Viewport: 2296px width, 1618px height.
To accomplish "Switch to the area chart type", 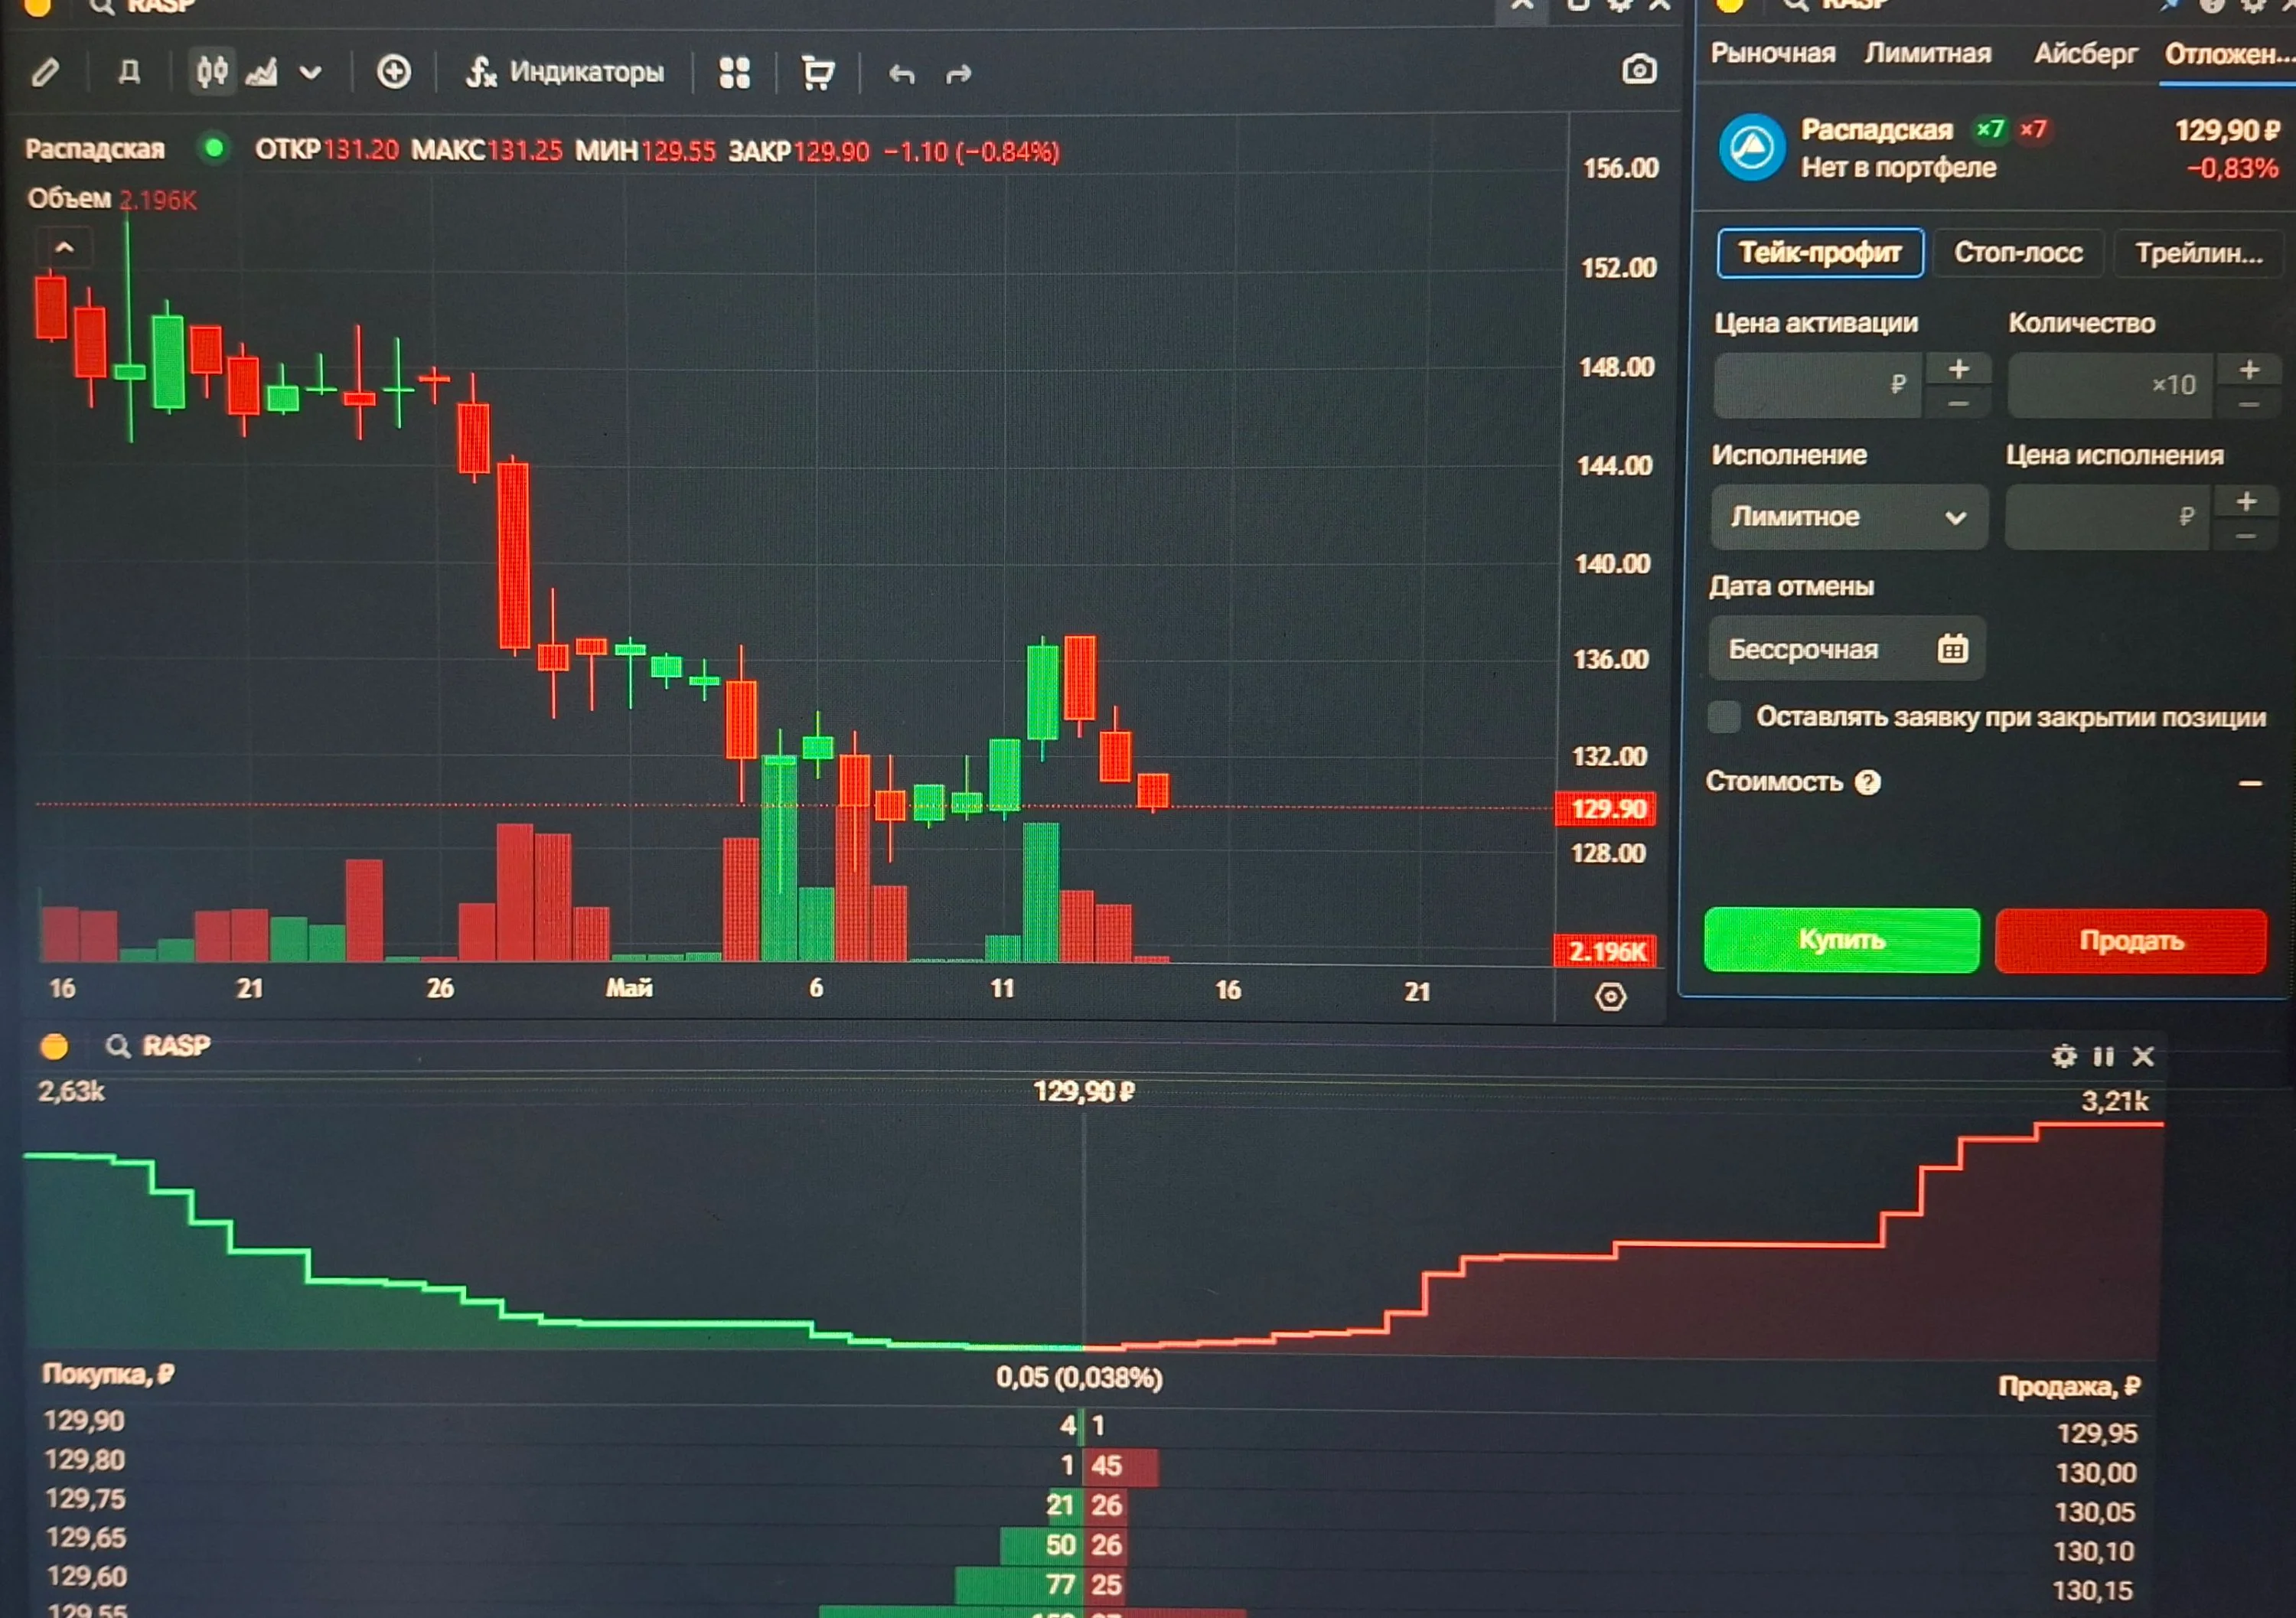I will point(261,72).
